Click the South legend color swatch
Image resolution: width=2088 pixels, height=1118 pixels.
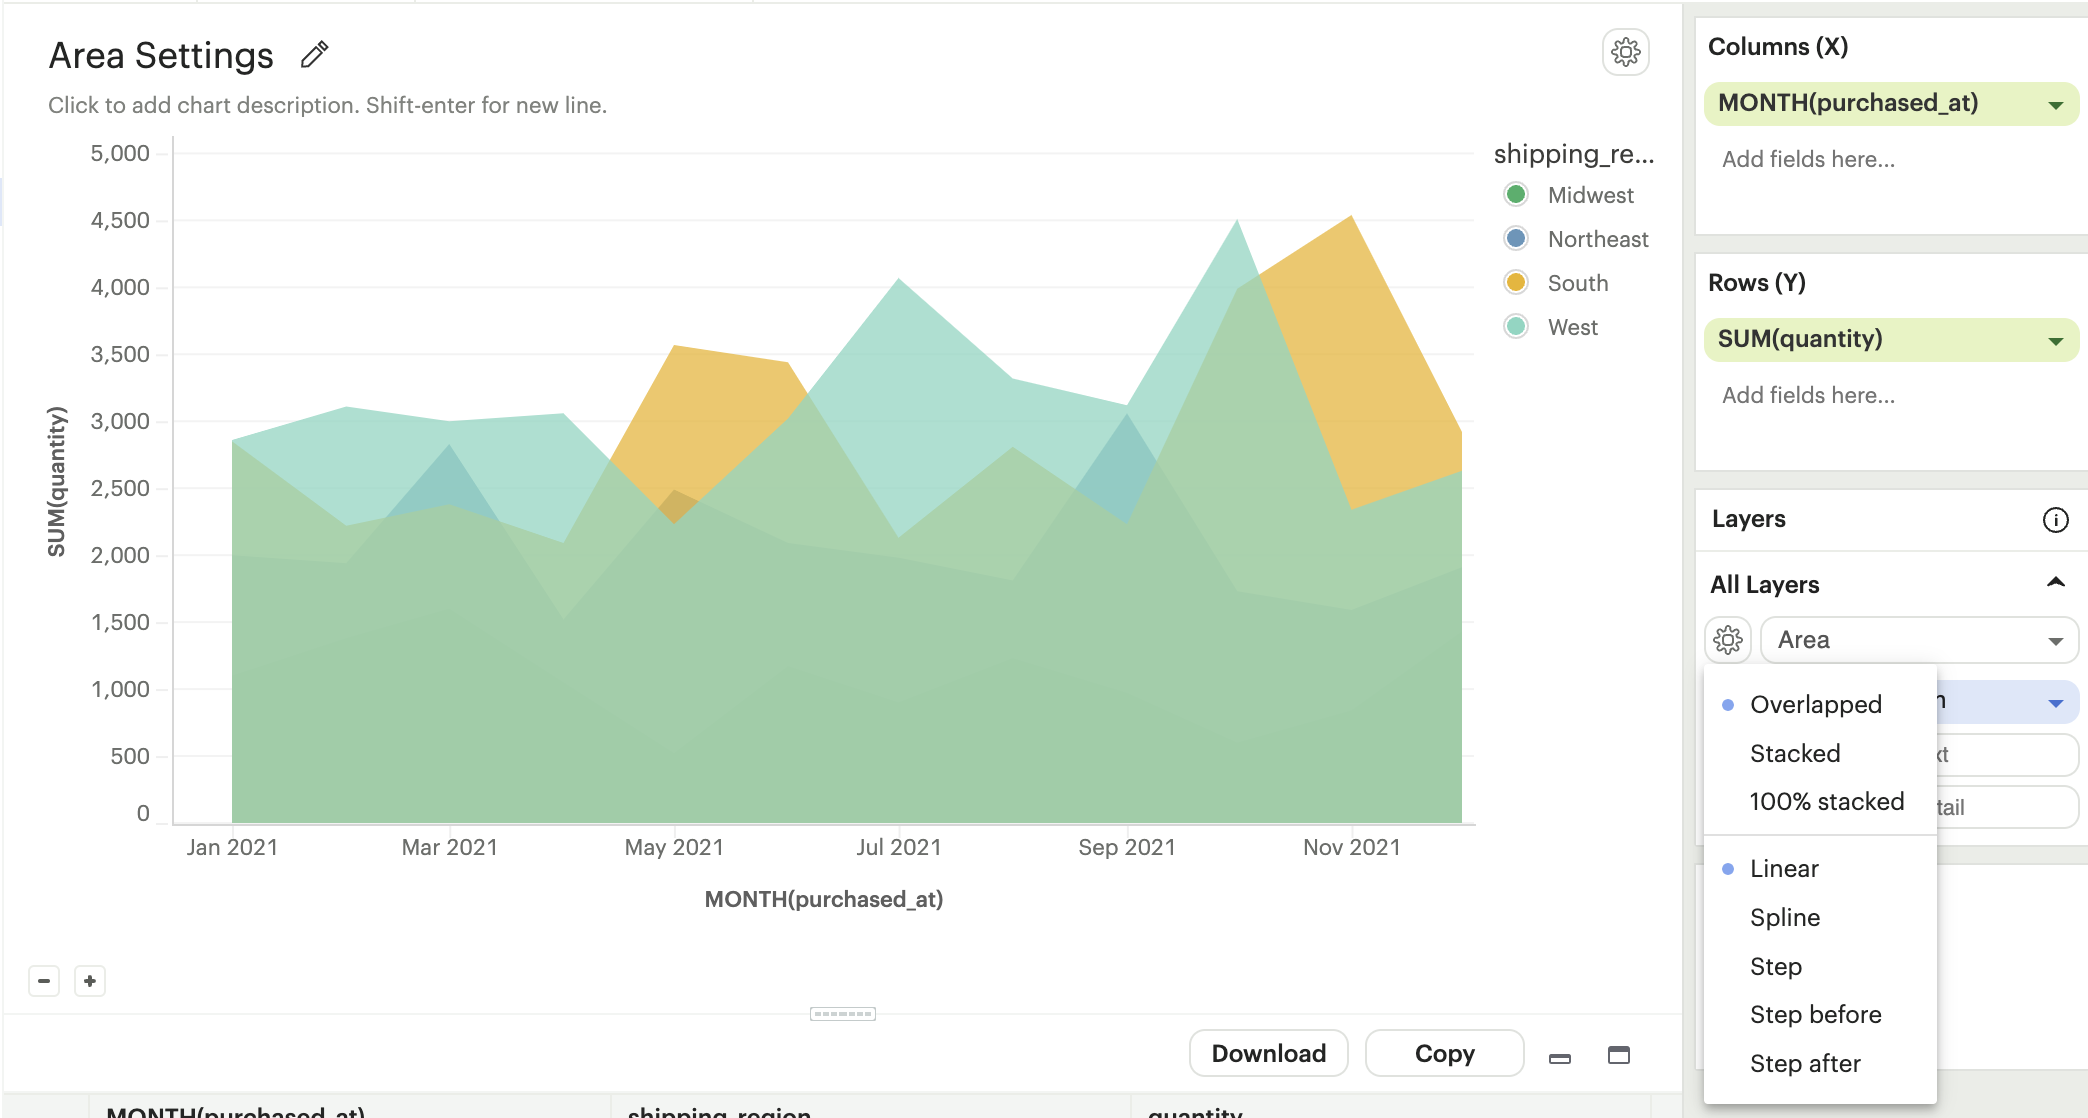click(1515, 283)
